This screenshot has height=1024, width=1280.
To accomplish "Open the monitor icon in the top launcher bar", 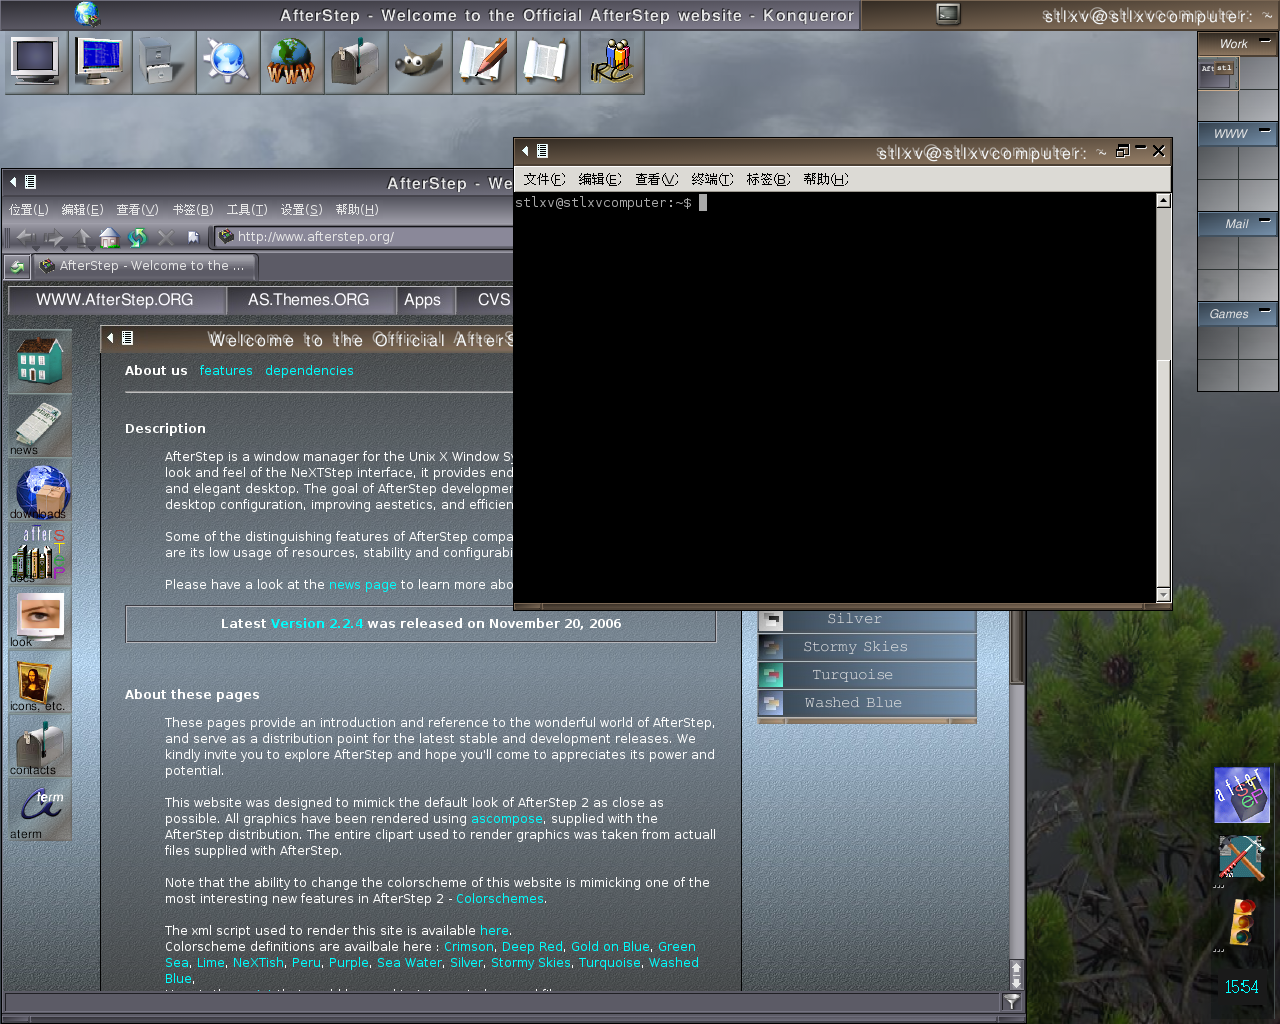I will point(36,62).
